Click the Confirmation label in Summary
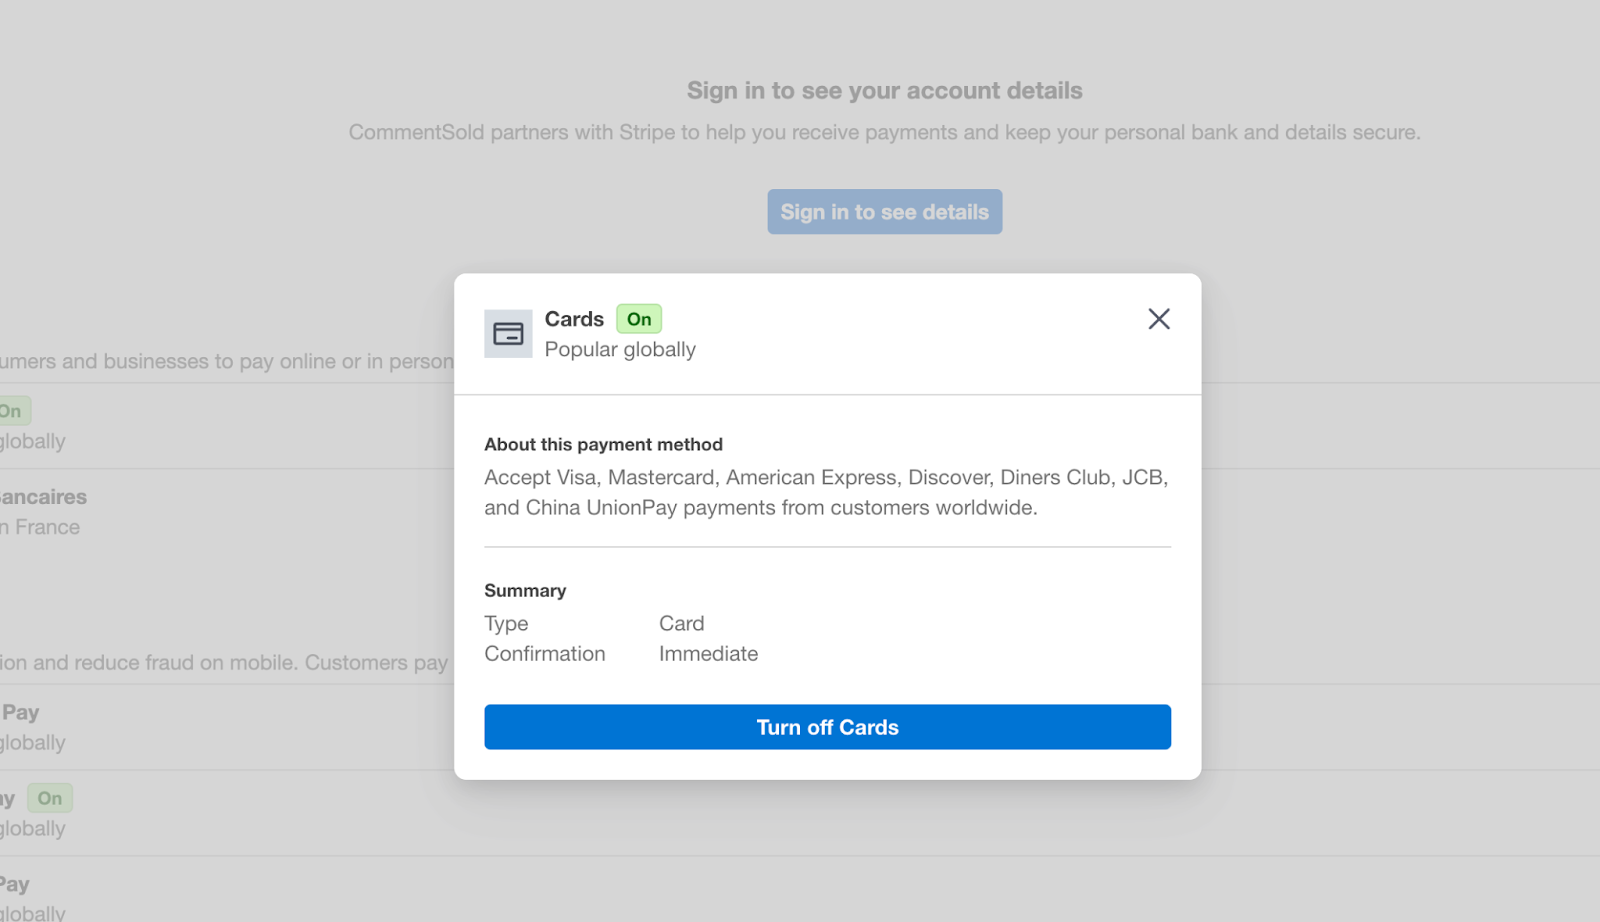Viewport: 1600px width, 922px height. pyautogui.click(x=545, y=653)
